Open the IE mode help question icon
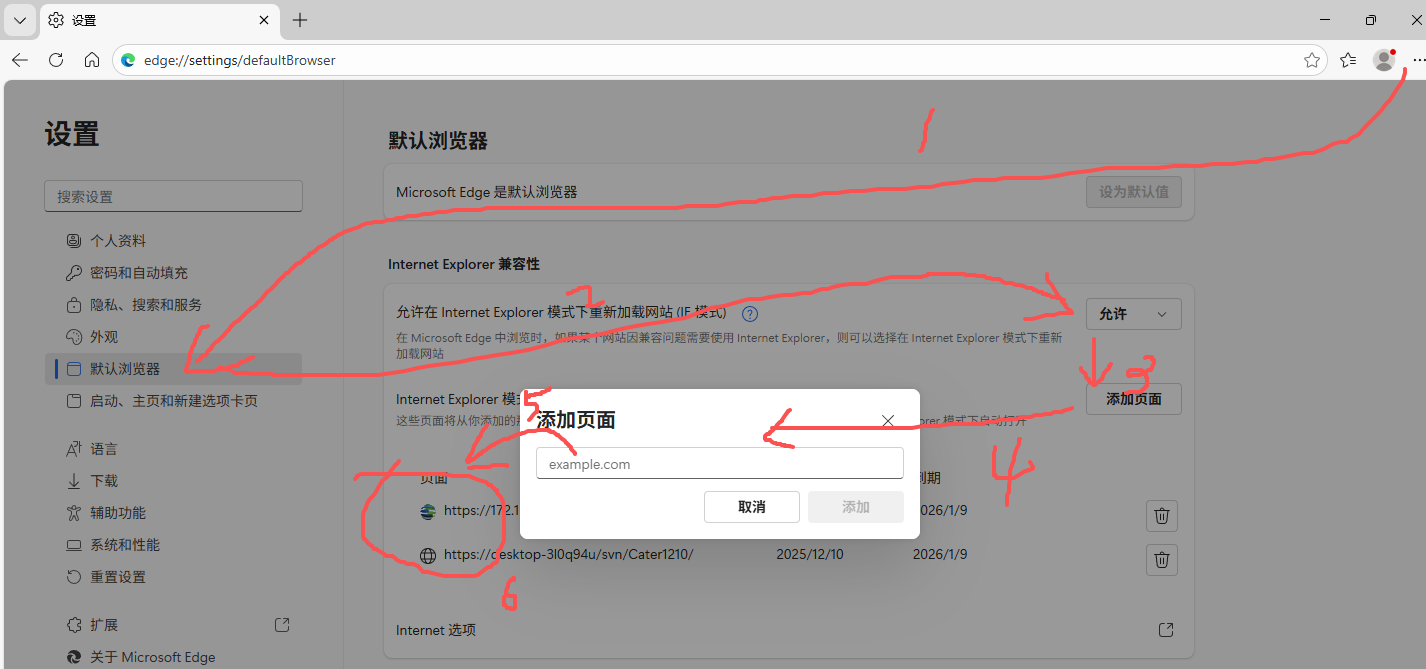The width and height of the screenshot is (1426, 669). 750,314
